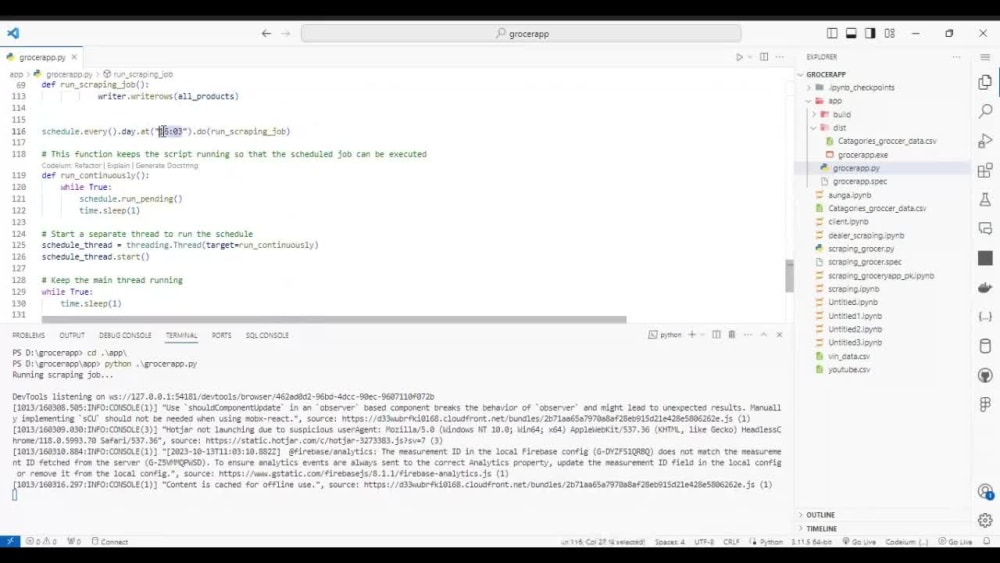Viewport: 1000px width, 563px height.
Task: Open launch profile dropdown beside plus
Action: coord(702,335)
